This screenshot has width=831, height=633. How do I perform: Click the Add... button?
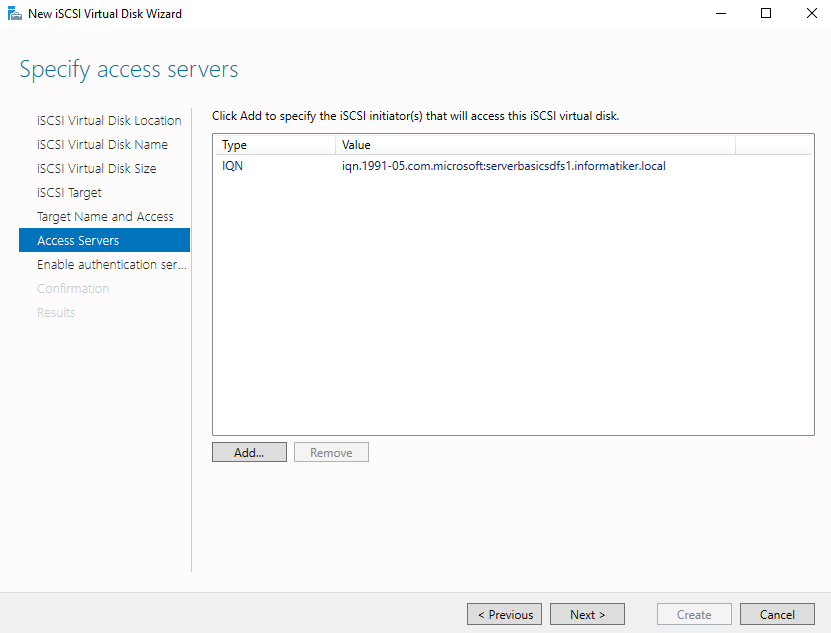(x=249, y=452)
